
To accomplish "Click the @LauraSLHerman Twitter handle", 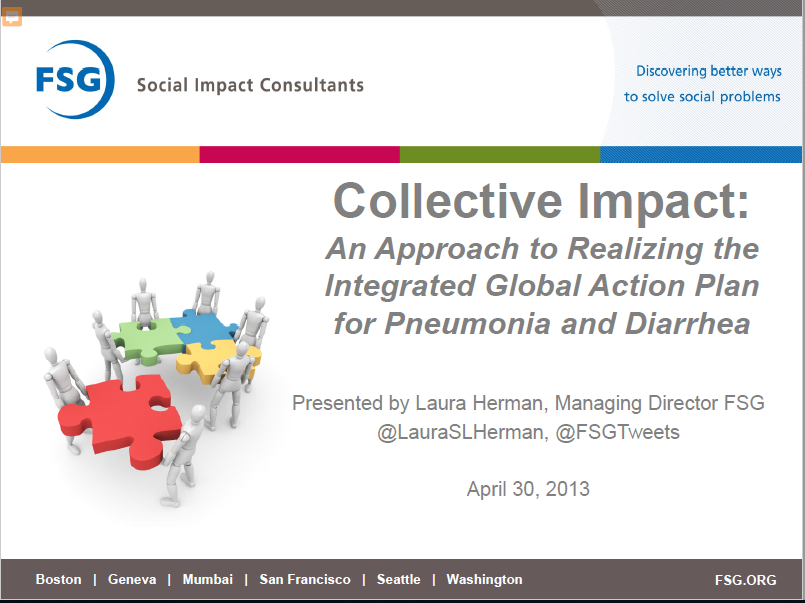I will click(440, 431).
